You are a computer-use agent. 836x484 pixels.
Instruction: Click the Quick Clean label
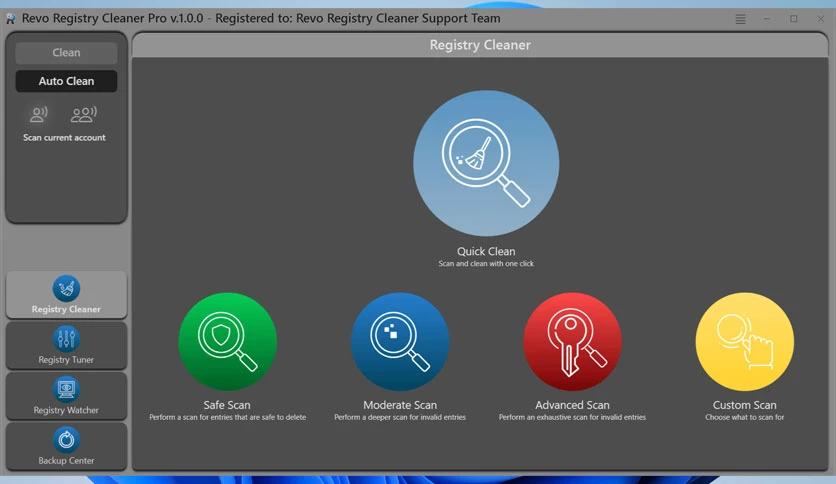(486, 251)
